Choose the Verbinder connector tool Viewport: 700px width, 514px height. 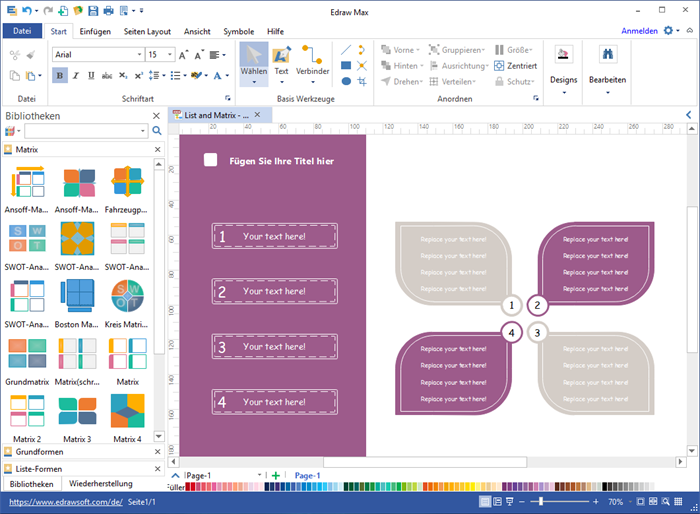click(x=312, y=60)
